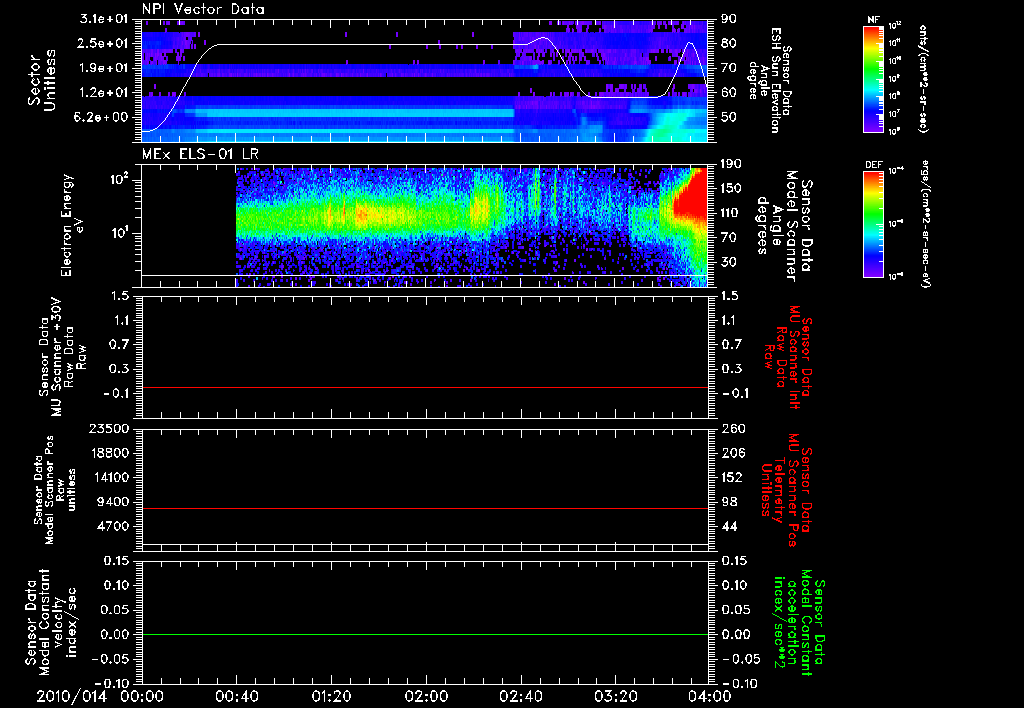The width and height of the screenshot is (1024, 708).
Task: Click the white Model Scanner Angle label
Action: [784, 225]
